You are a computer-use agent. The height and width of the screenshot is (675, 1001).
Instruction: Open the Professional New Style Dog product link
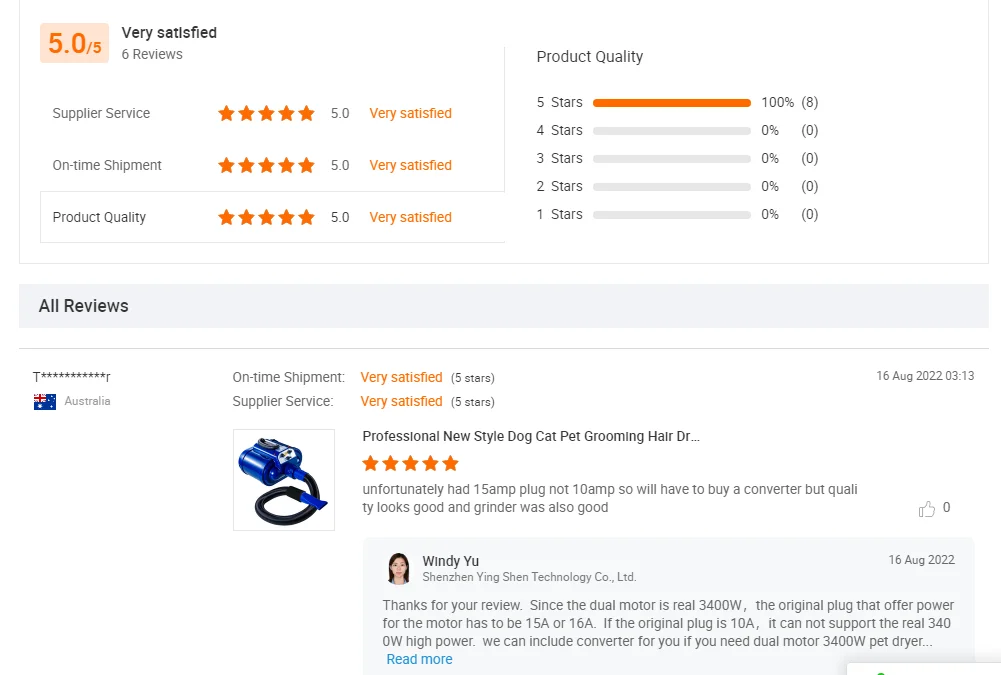530,437
